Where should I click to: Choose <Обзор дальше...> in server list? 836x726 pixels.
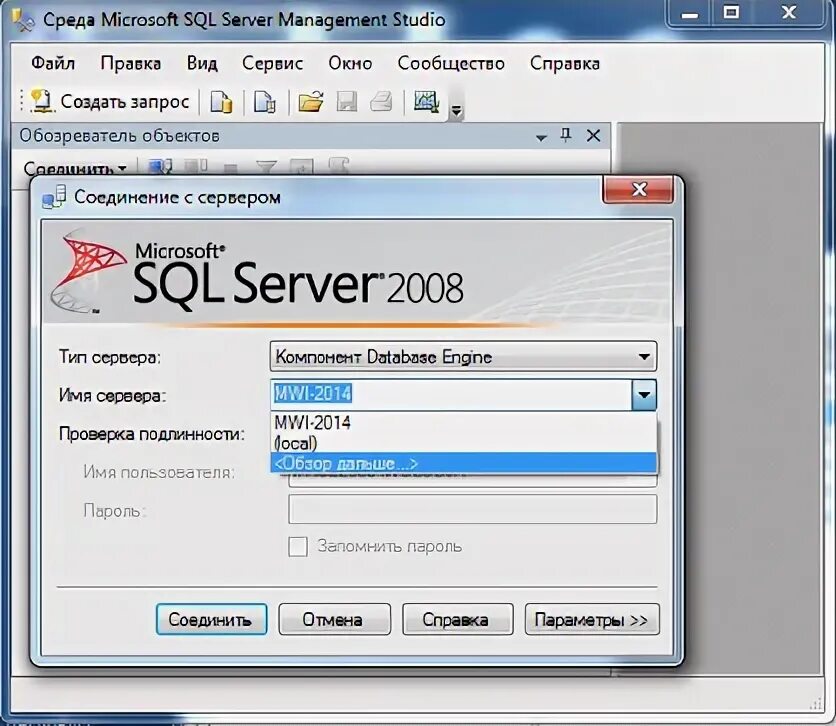pyautogui.click(x=463, y=463)
